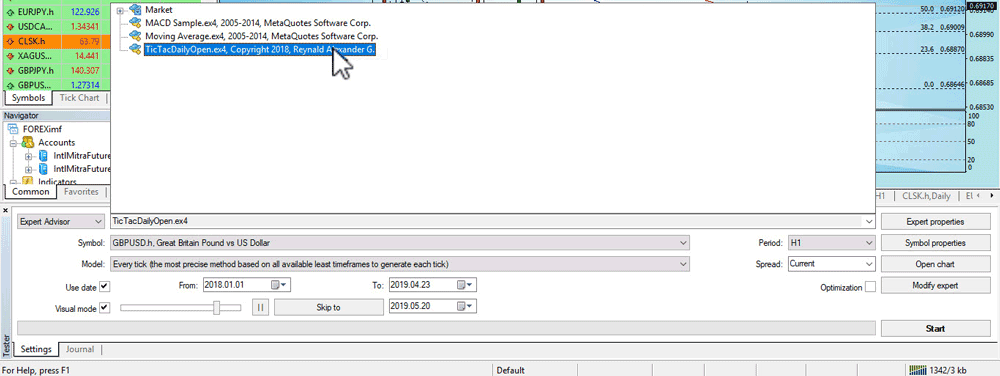Close the Tester panel with the X icon

point(5,210)
